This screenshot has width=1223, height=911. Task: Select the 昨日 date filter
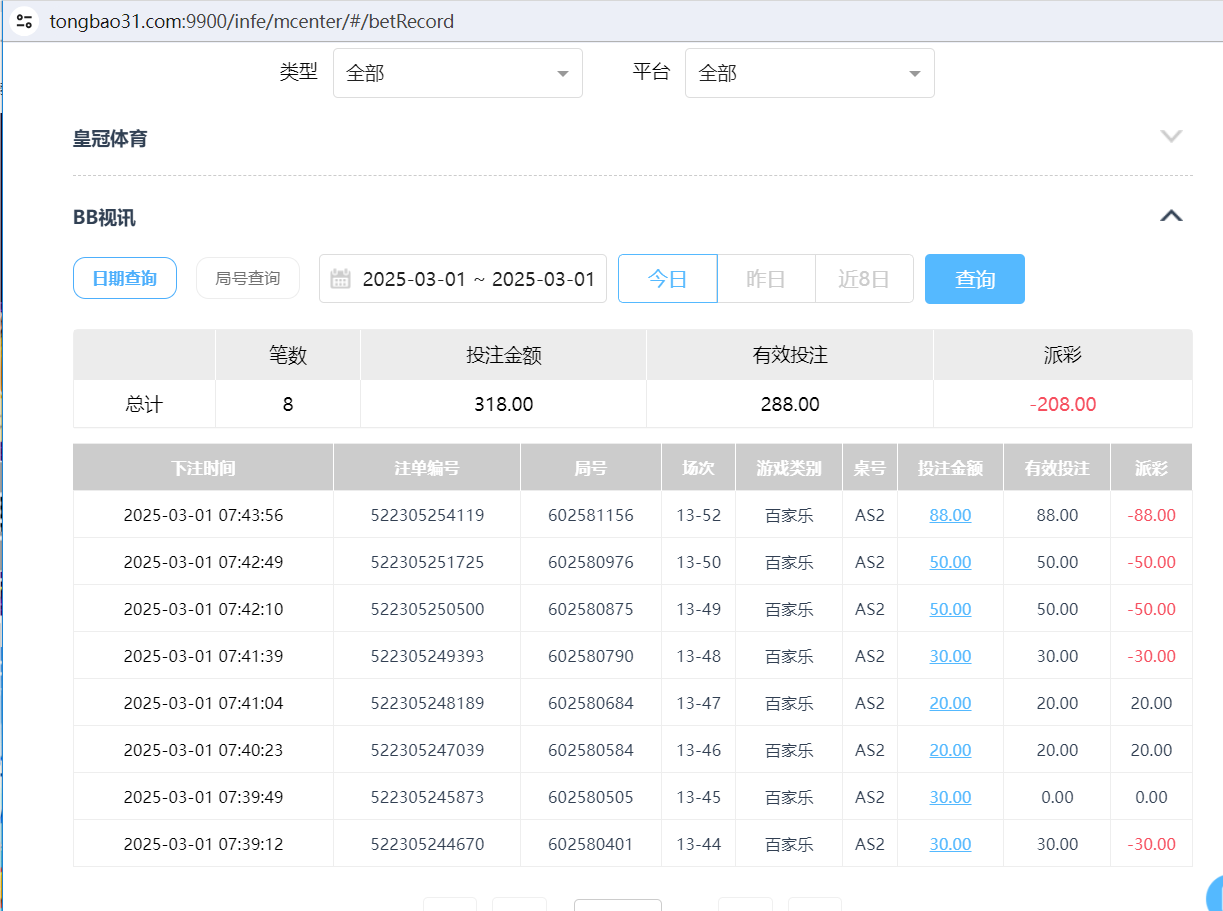point(766,278)
